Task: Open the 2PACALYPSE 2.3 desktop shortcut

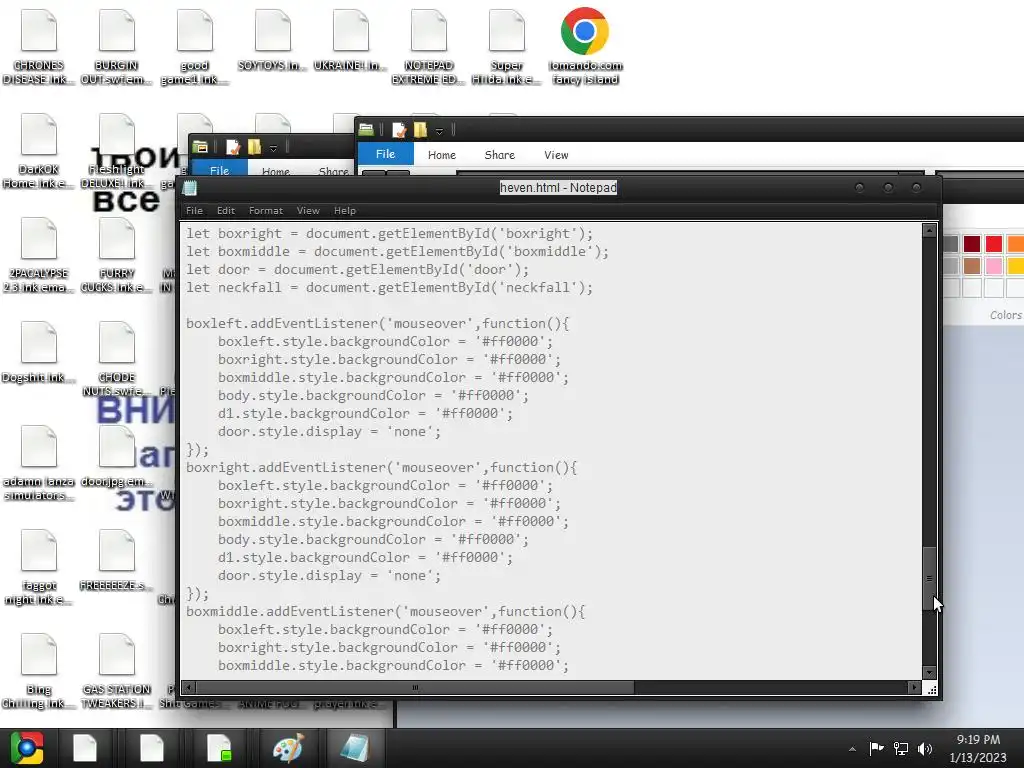Action: (39, 255)
